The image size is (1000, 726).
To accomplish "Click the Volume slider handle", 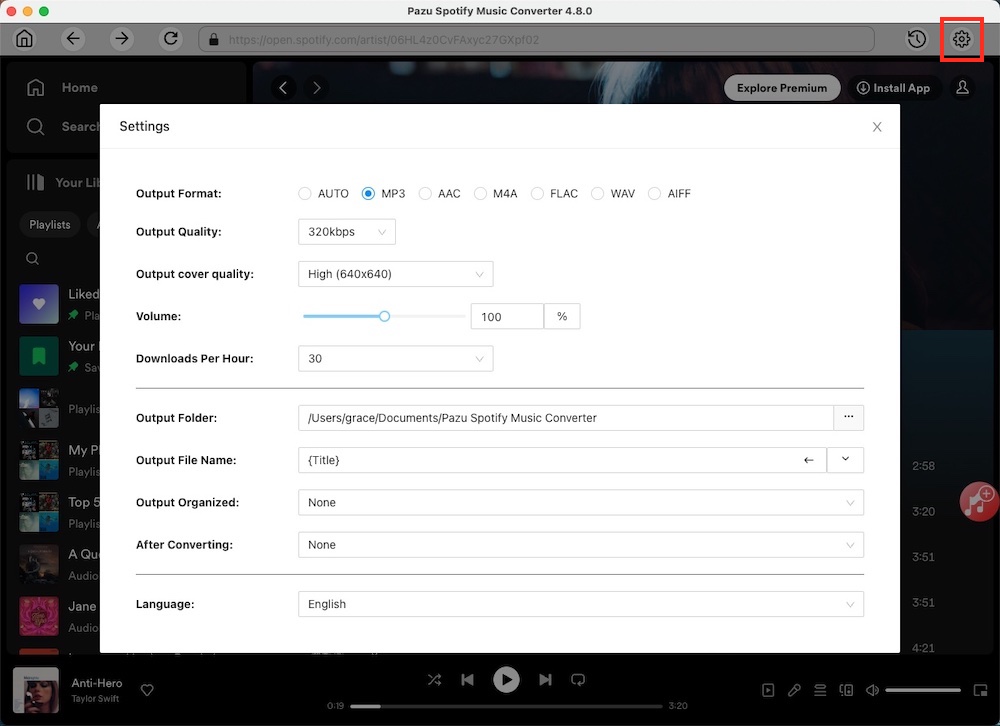I will 384,316.
